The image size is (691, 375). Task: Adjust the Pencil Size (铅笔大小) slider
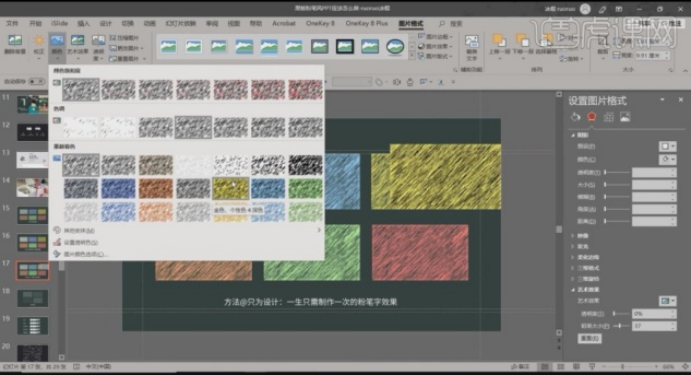point(620,326)
